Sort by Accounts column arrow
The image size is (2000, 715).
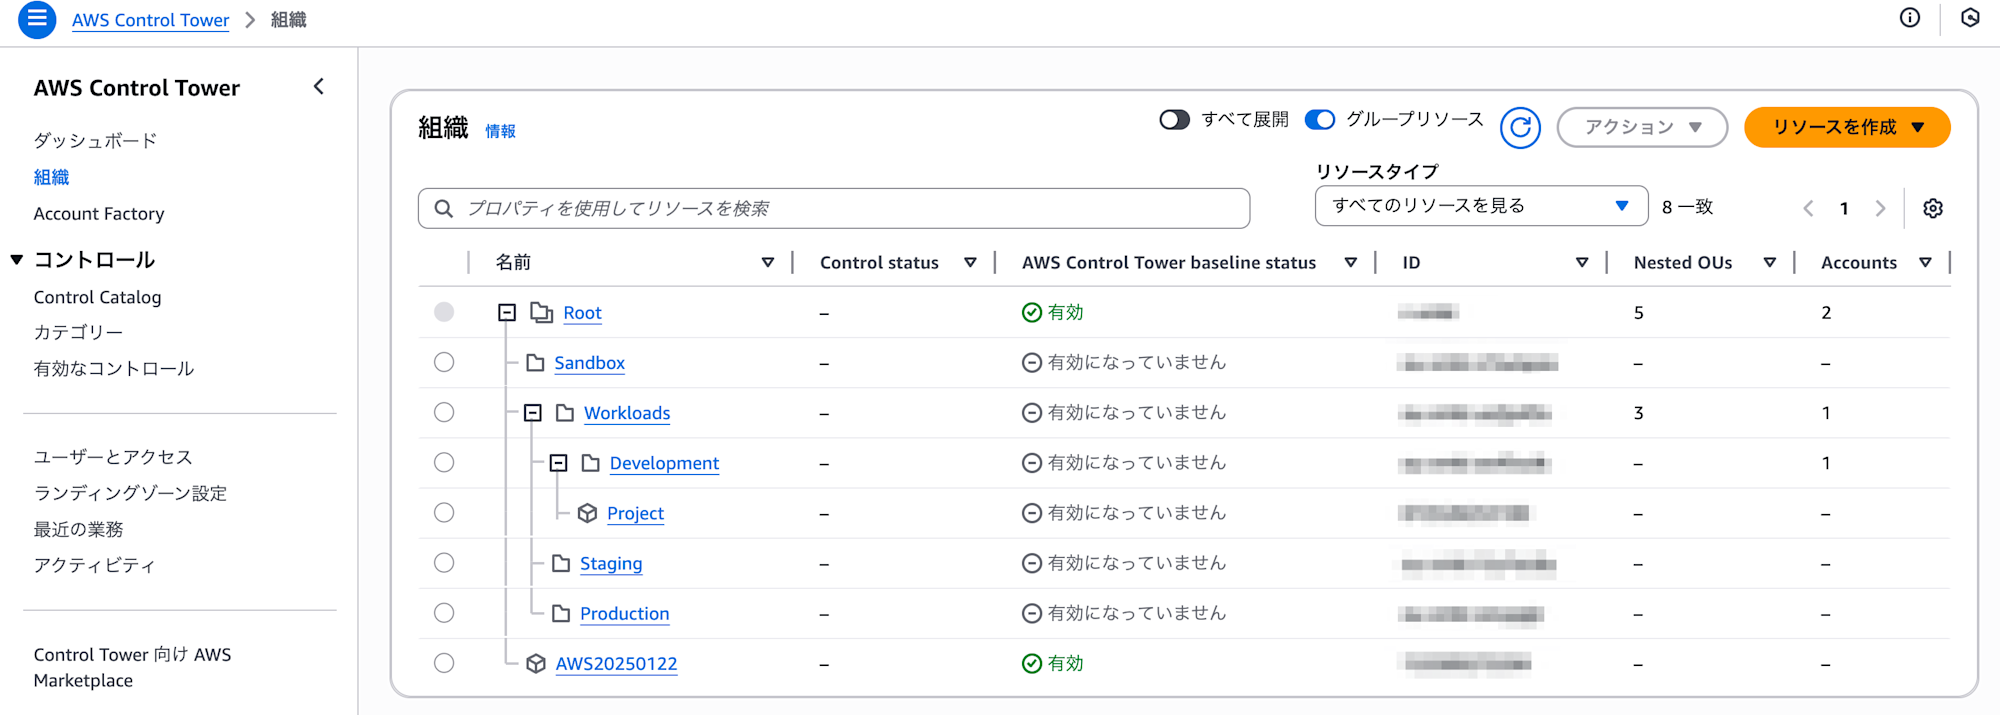click(x=1925, y=263)
